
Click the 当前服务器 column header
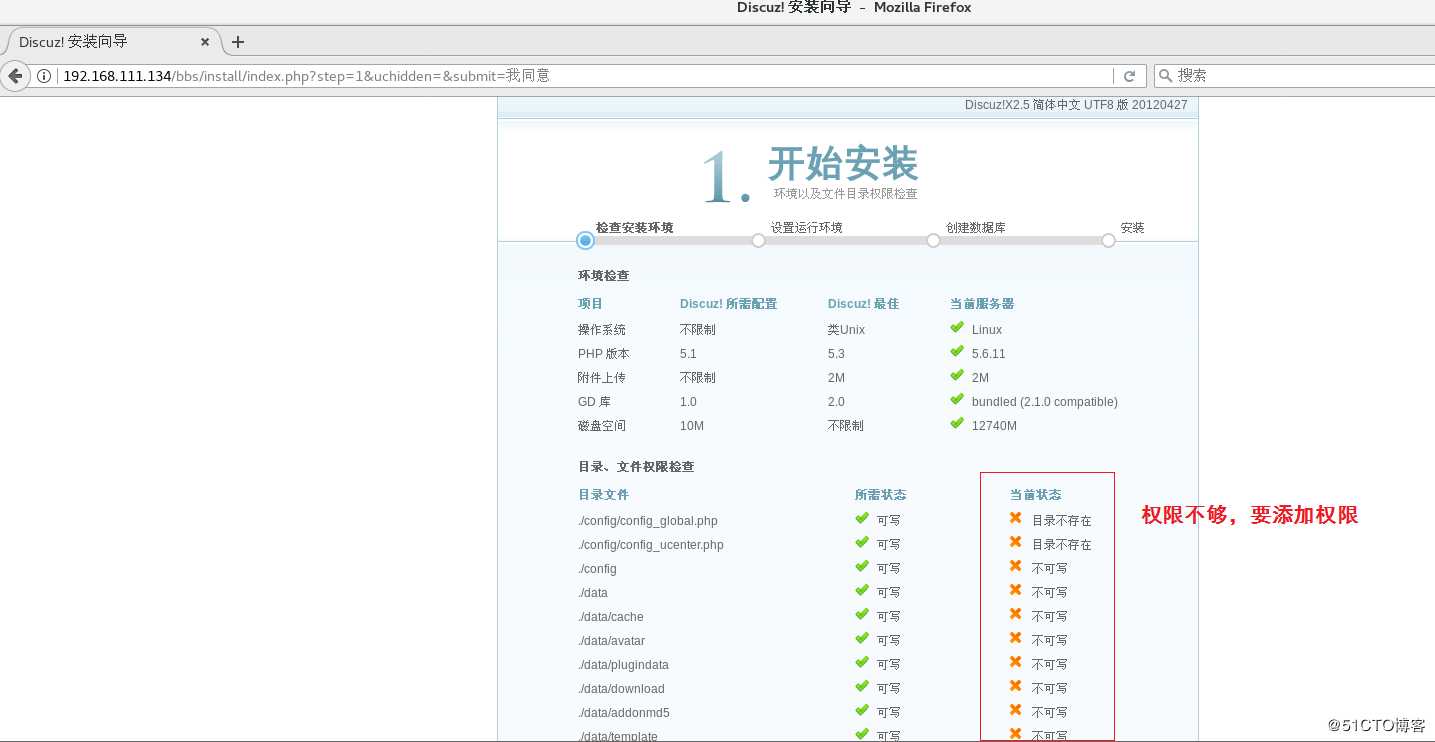(982, 304)
